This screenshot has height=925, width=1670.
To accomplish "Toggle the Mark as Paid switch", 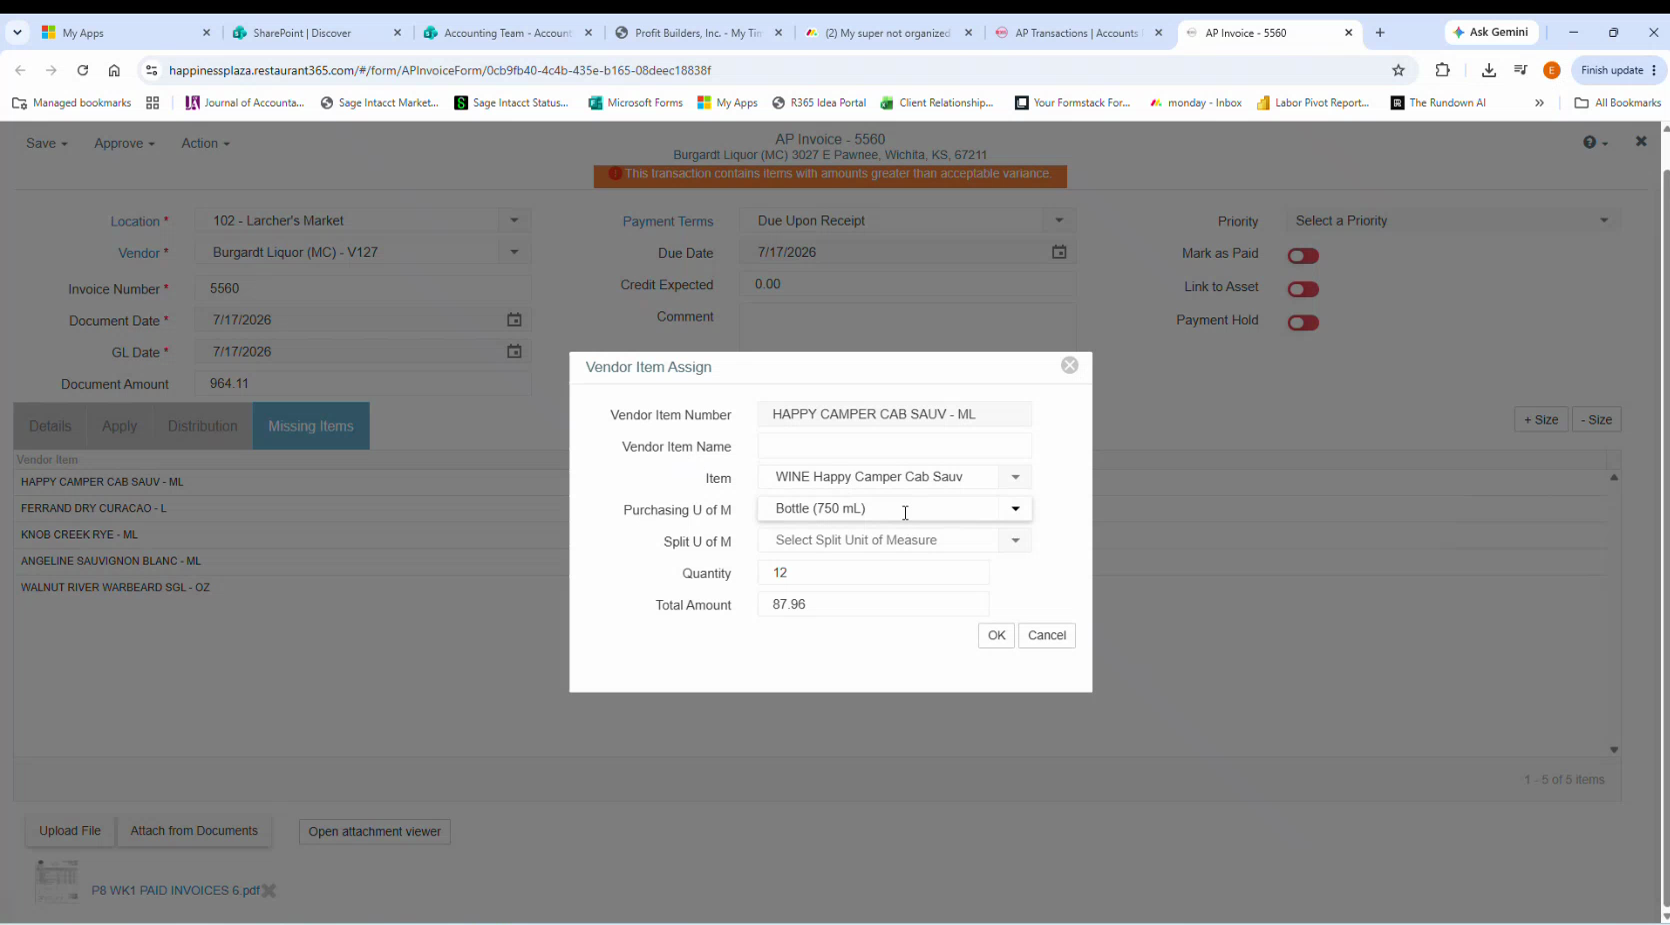I will click(1303, 256).
